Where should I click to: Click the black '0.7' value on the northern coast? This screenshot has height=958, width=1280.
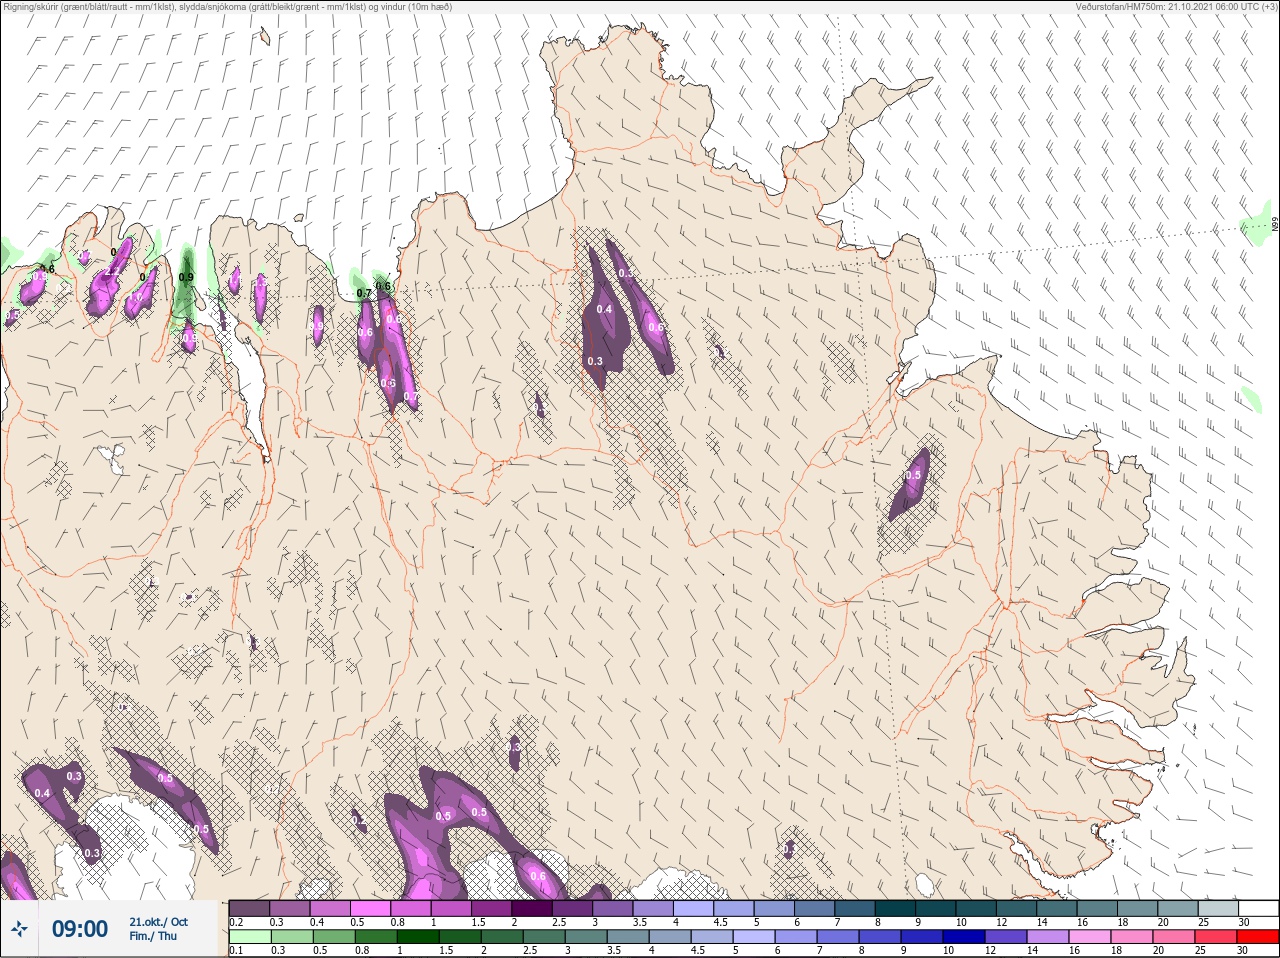pos(364,293)
